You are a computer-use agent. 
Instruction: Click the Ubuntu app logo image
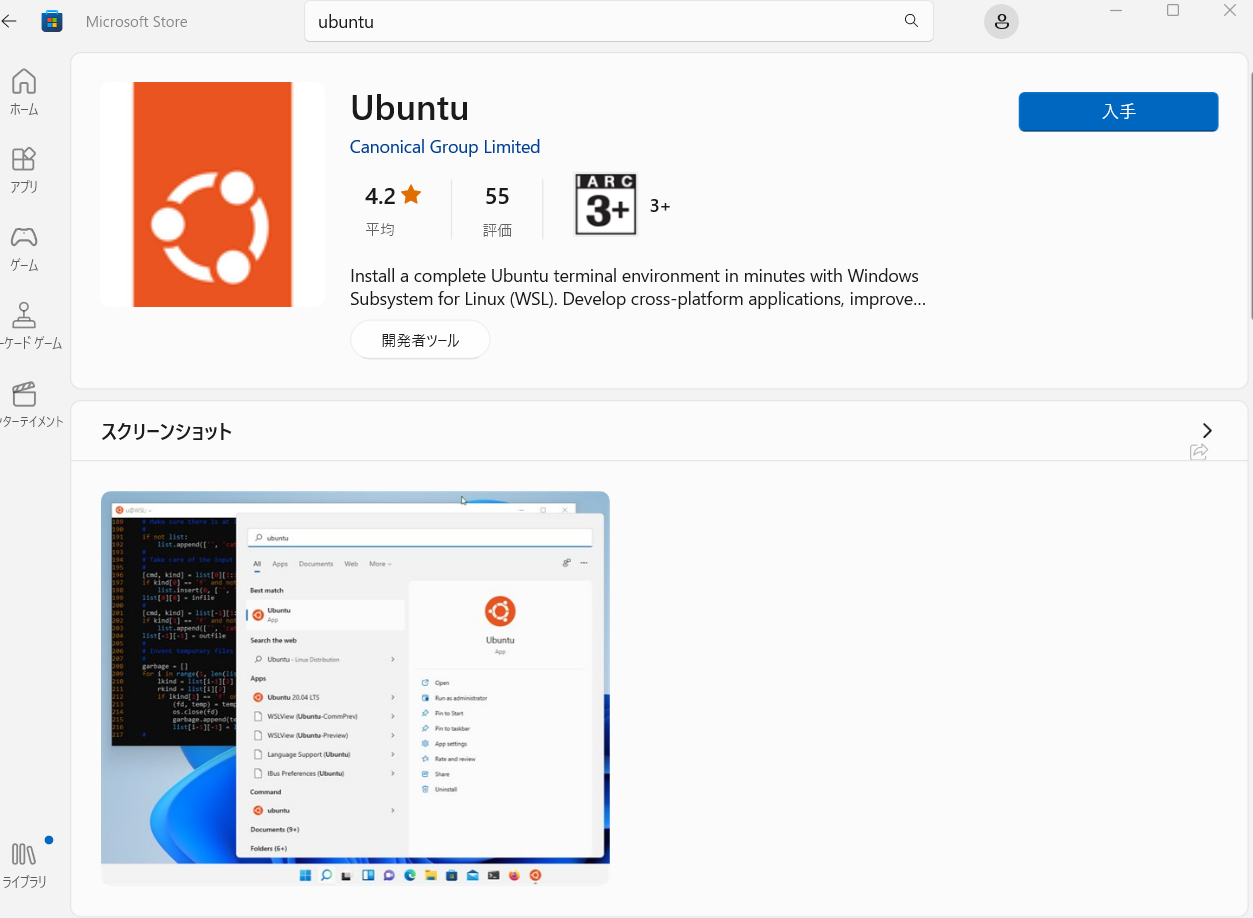[212, 194]
